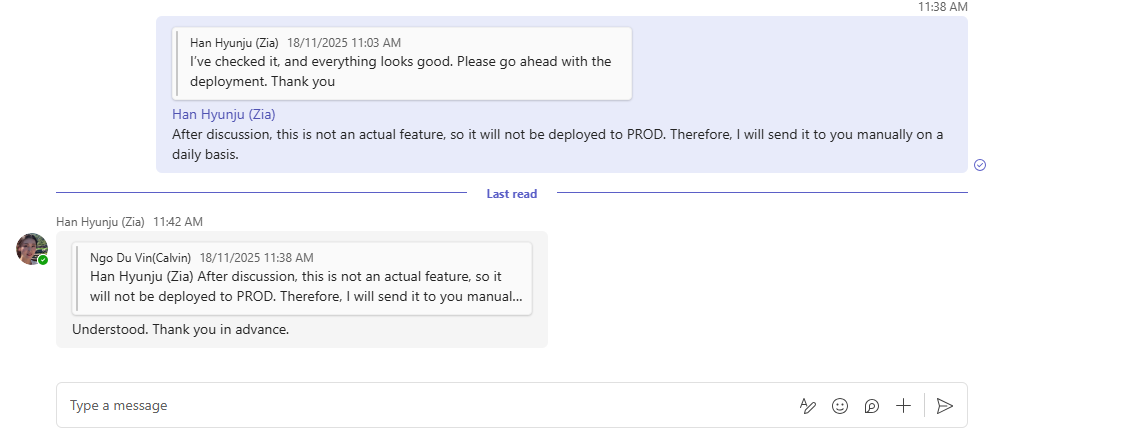Click the quoted date 18/11/2025 11:38 AM
1131x443 pixels.
(x=256, y=258)
